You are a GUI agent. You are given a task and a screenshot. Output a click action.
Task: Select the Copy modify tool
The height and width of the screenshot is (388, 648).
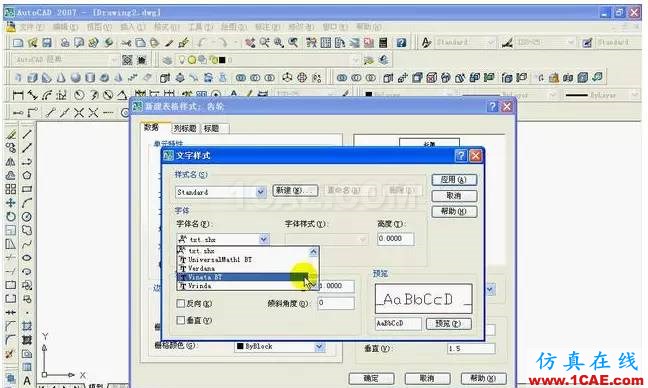click(11, 148)
